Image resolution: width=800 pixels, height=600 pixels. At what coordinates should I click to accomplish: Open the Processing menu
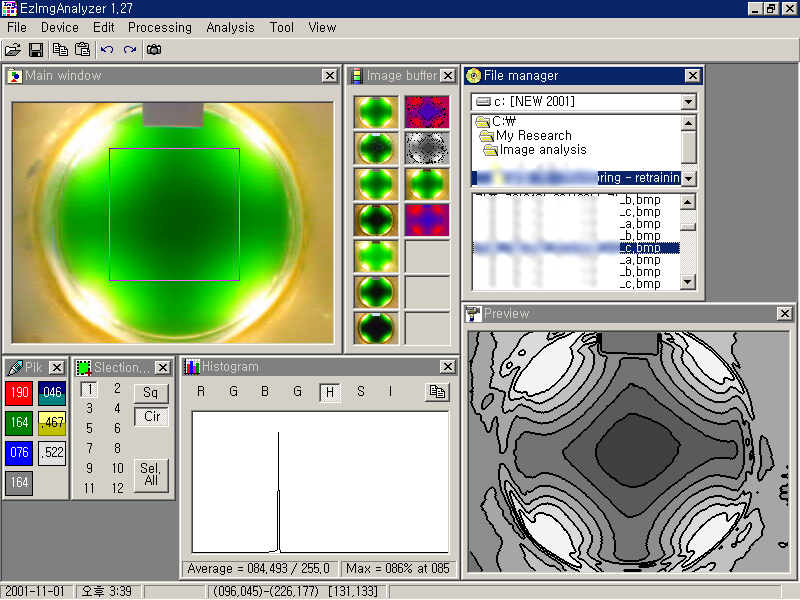[x=160, y=28]
